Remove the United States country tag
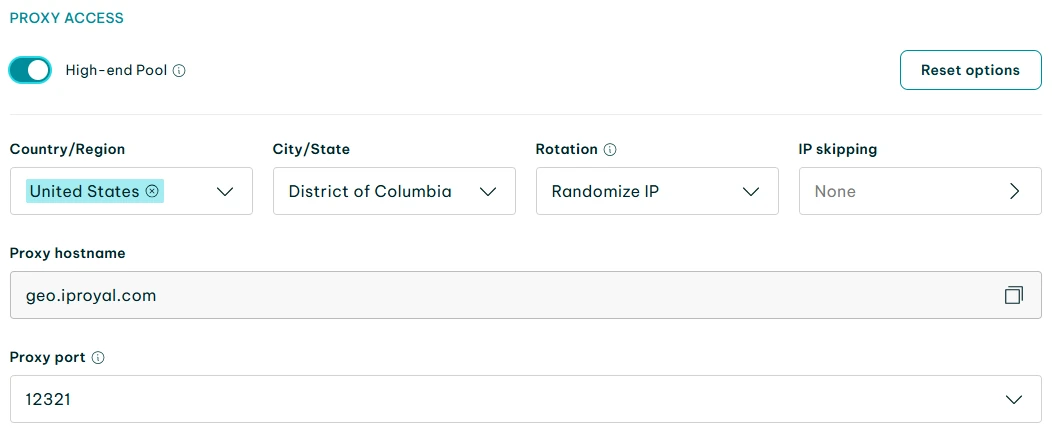Screen dimensions: 1052x439 (152, 191)
